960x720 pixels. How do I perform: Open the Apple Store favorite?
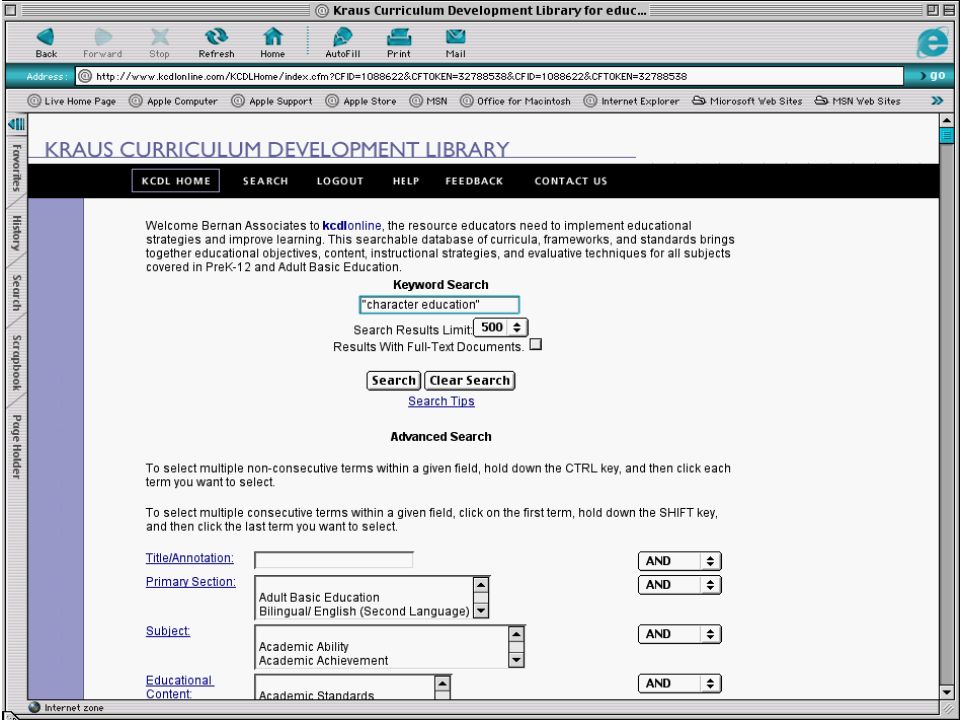tap(361, 101)
